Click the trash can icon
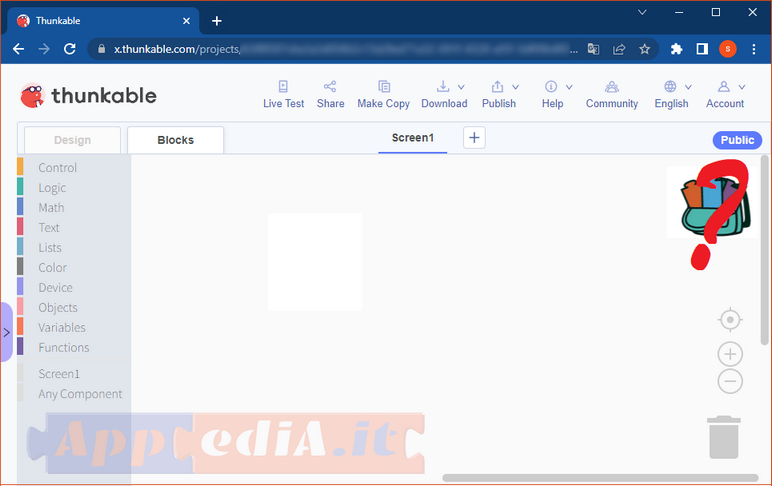 (724, 437)
